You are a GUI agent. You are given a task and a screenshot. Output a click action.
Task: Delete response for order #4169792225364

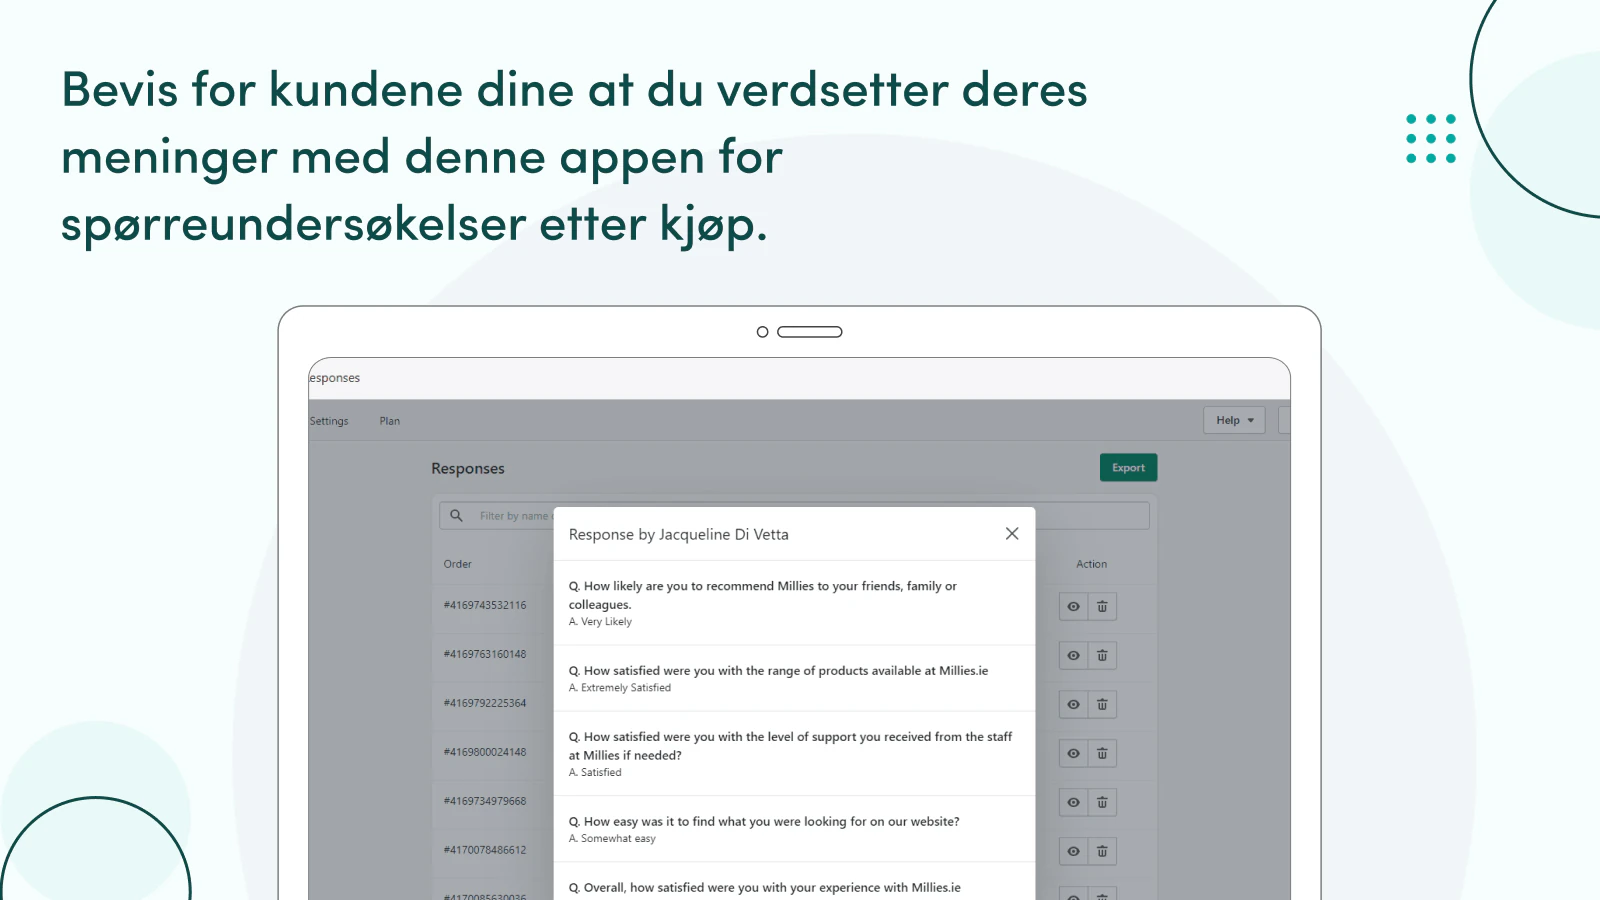tap(1102, 705)
